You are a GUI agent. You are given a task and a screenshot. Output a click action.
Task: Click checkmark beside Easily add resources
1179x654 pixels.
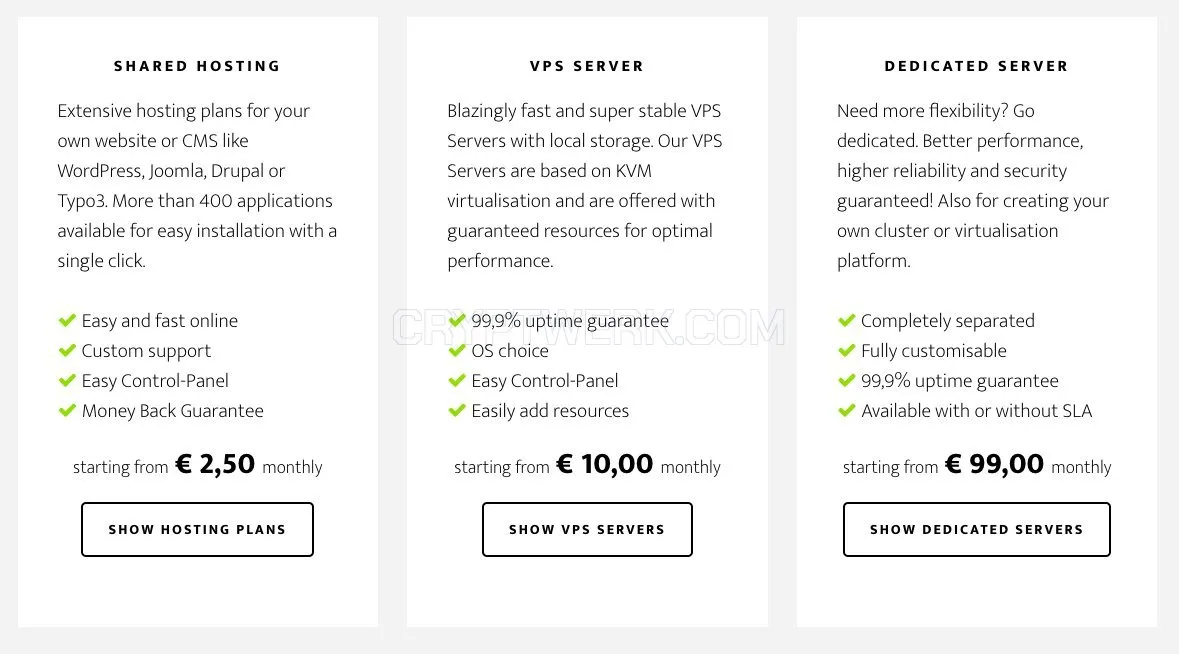pyautogui.click(x=456, y=411)
